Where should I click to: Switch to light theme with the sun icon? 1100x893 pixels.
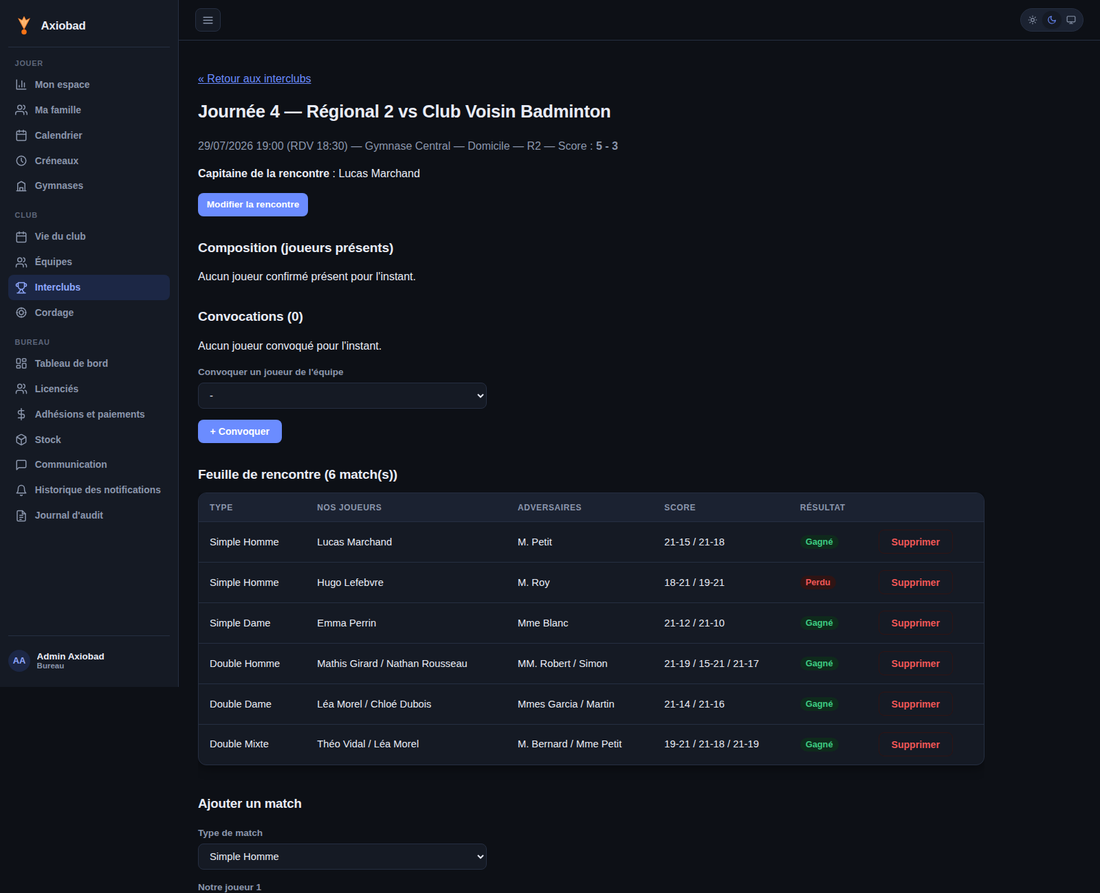coord(1032,20)
